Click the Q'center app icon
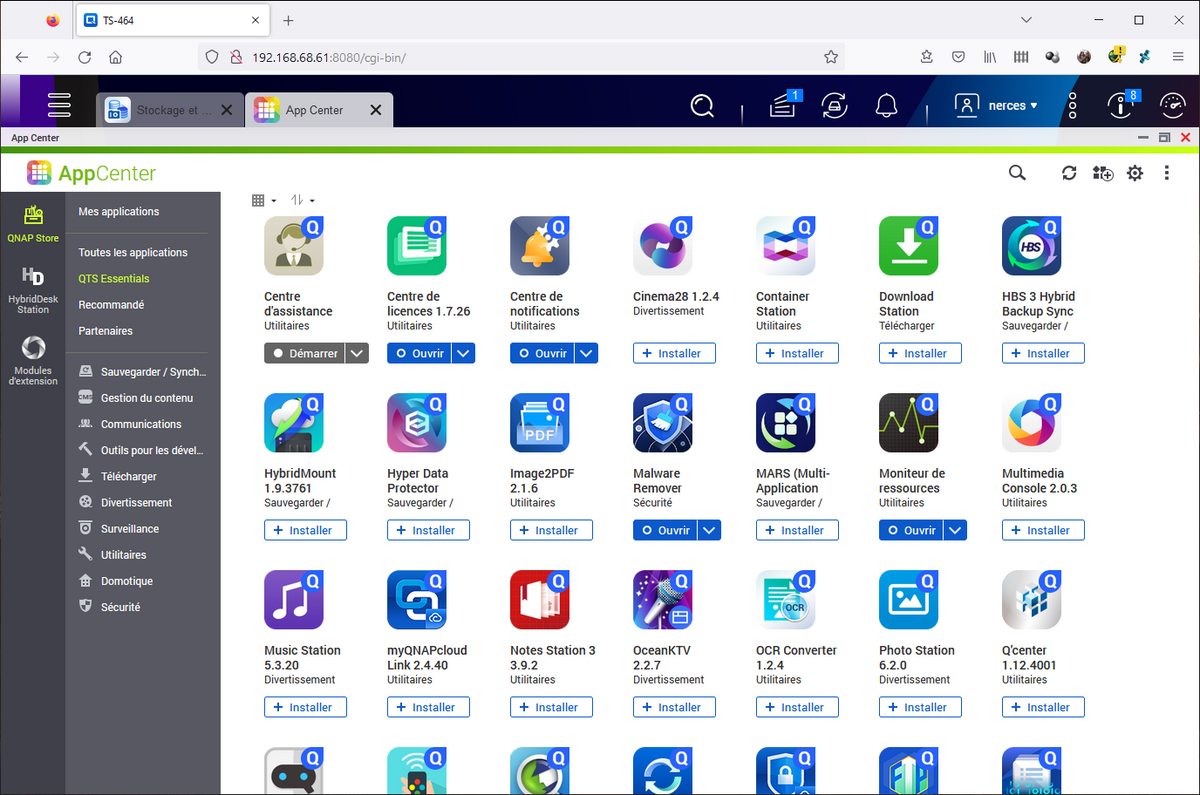Viewport: 1200px width, 795px height. point(1032,600)
